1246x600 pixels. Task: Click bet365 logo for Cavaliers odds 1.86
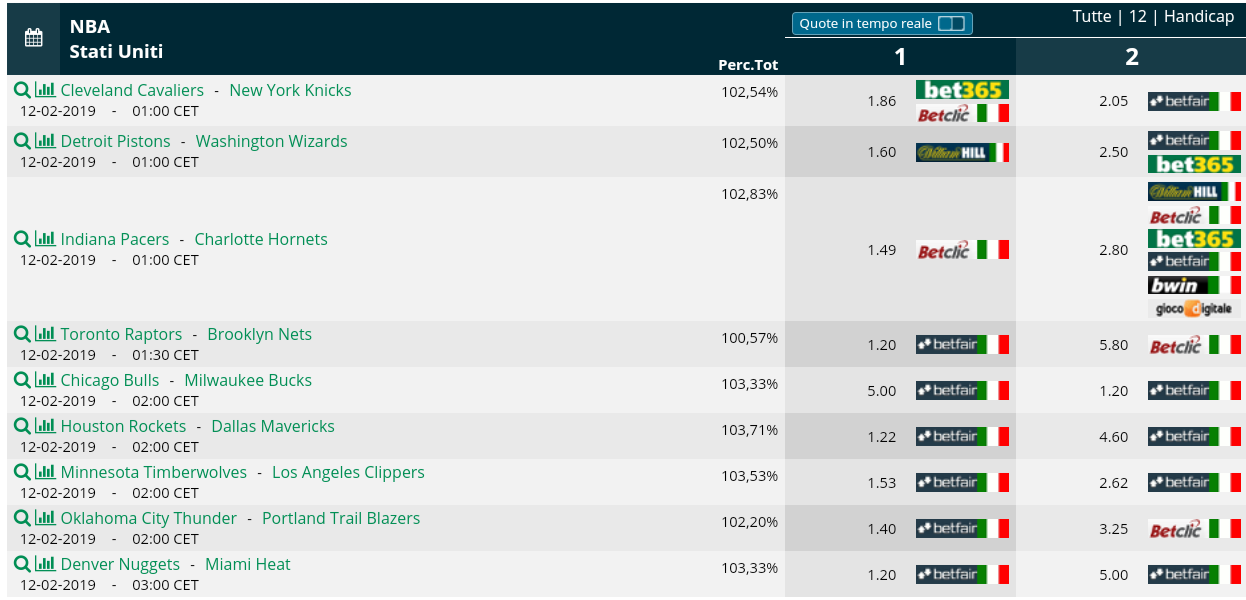click(x=962, y=90)
